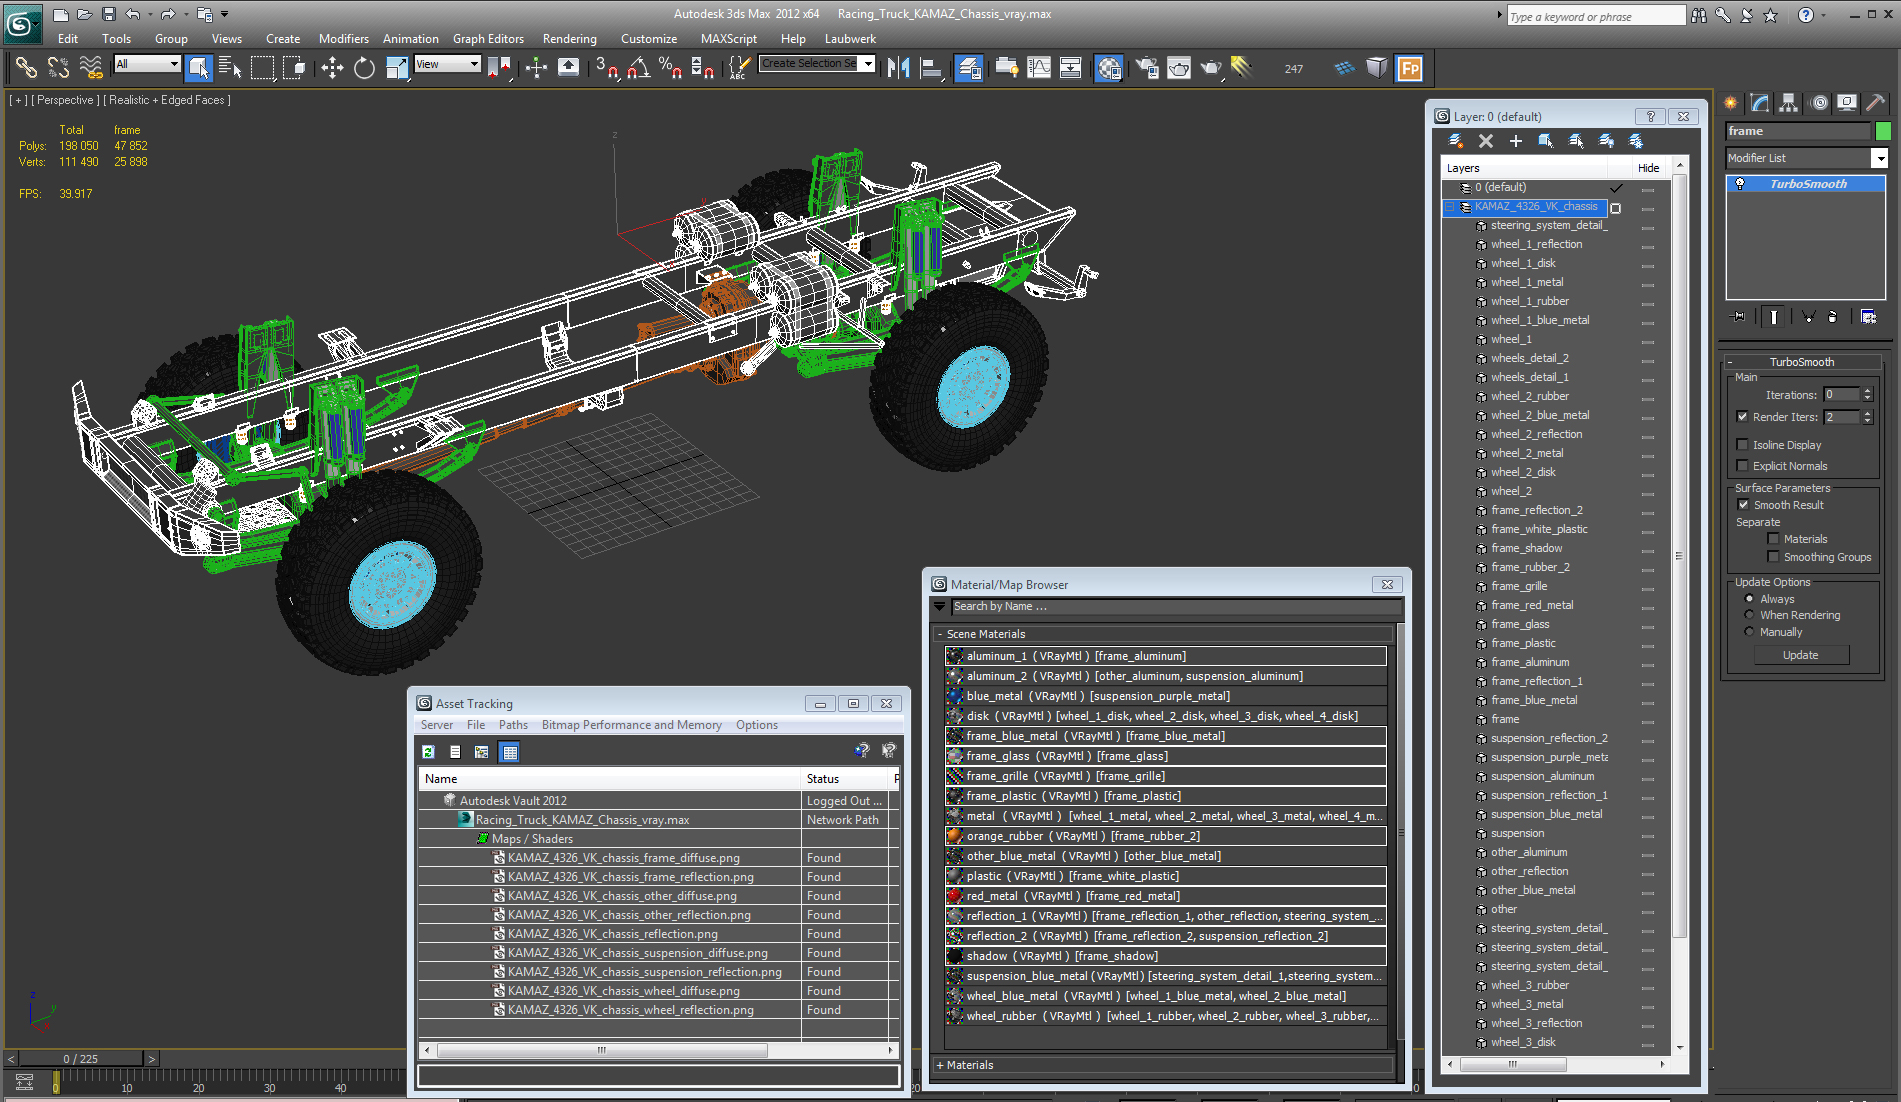
Task: Open the Rendering menu
Action: point(569,39)
